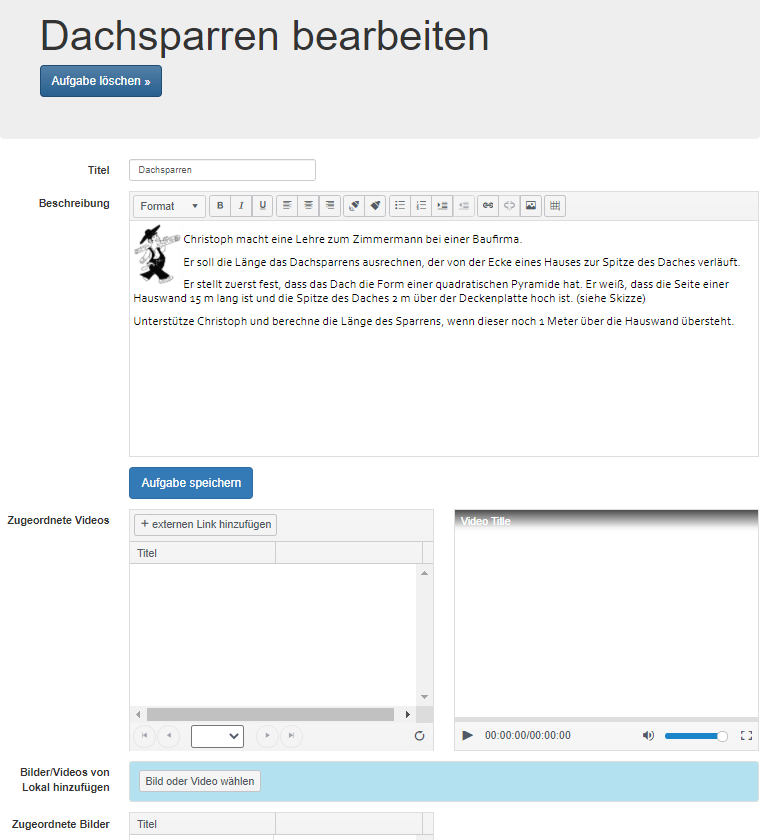The image size is (769, 840).
Task: Insert a hyperlink in the editor
Action: tap(488, 206)
